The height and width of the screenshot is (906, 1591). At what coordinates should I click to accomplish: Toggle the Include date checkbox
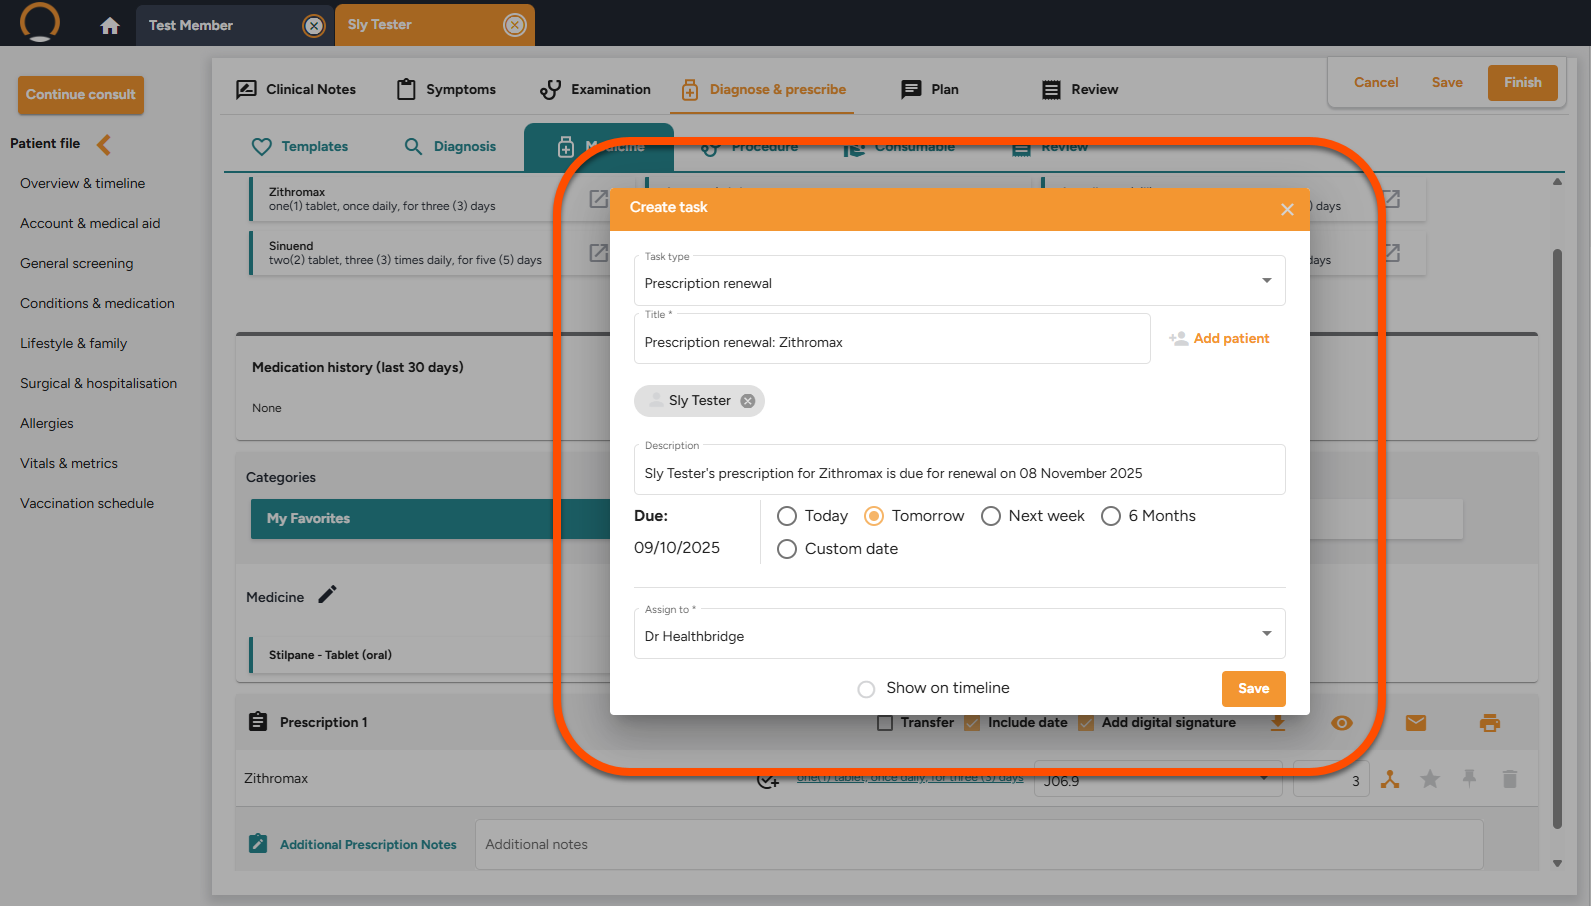click(x=972, y=723)
